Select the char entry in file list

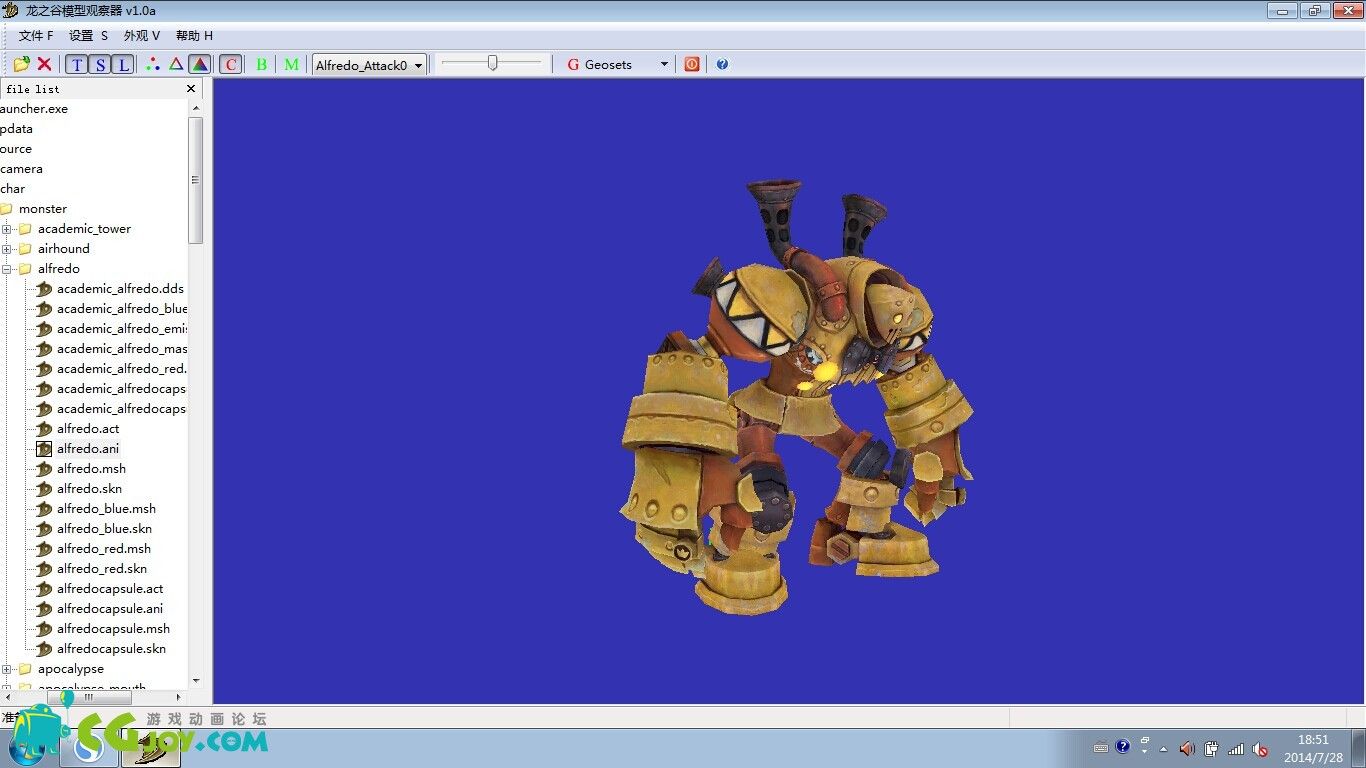[x=13, y=189]
